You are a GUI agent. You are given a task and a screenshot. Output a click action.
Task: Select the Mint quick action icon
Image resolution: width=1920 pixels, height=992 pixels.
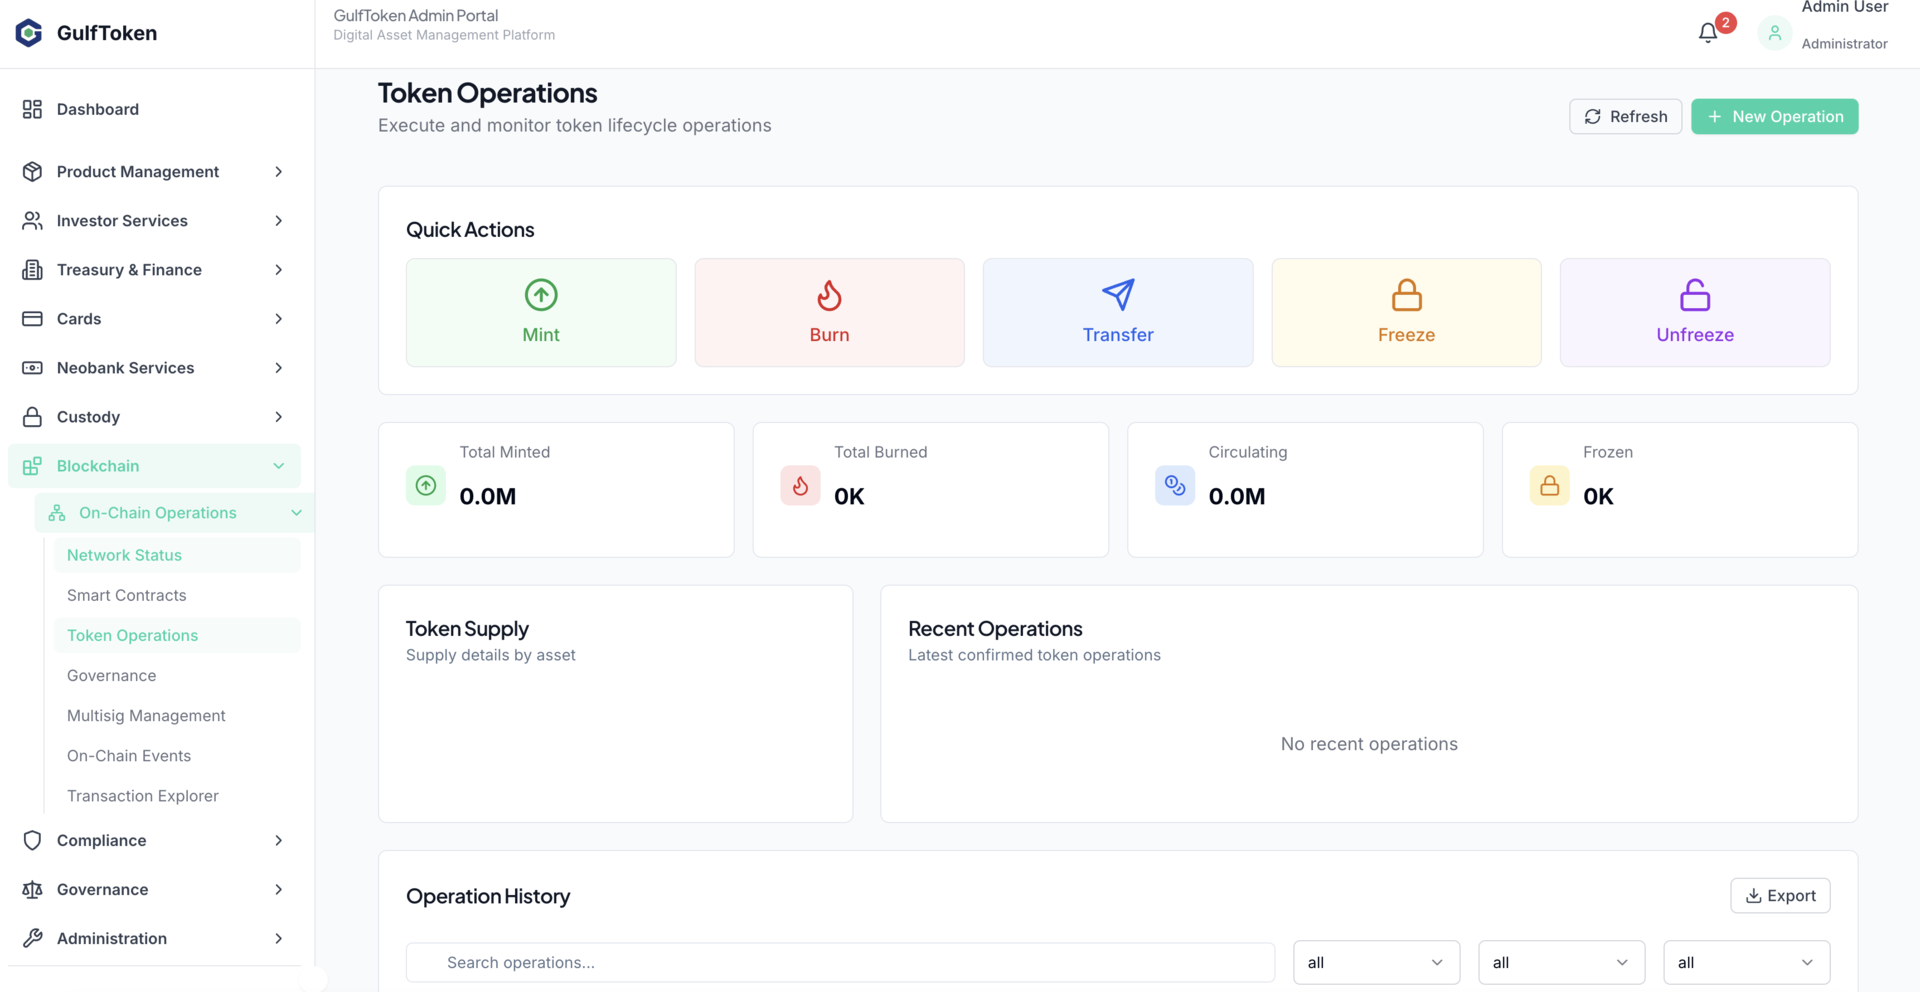(540, 294)
